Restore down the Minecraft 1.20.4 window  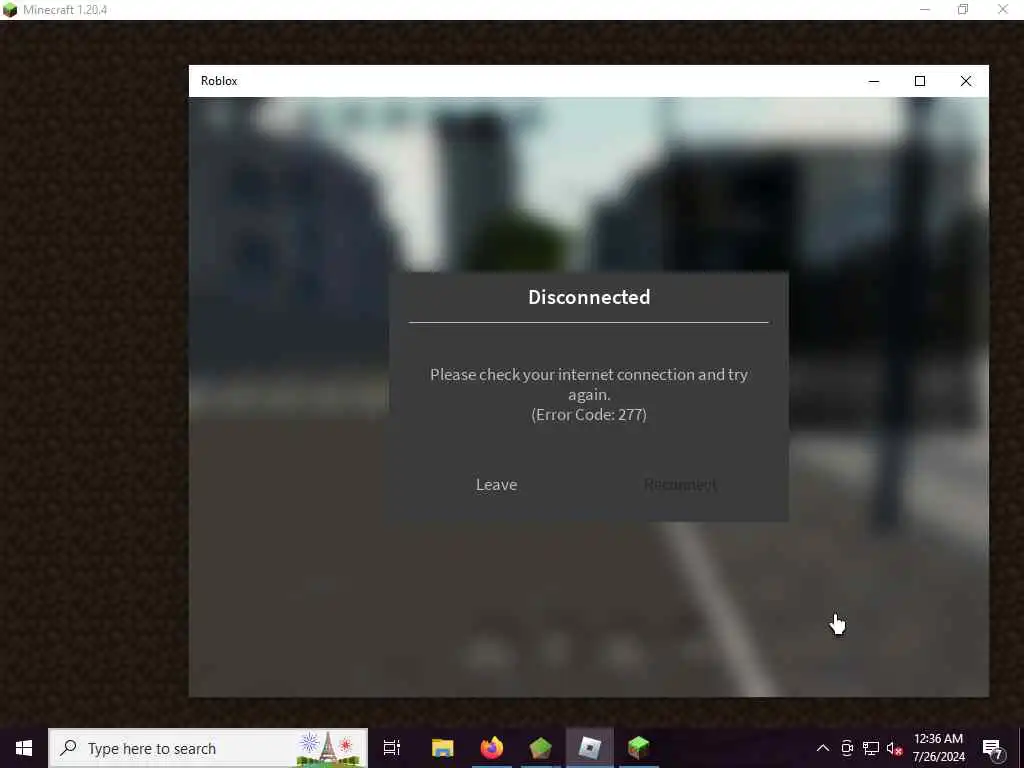(963, 9)
